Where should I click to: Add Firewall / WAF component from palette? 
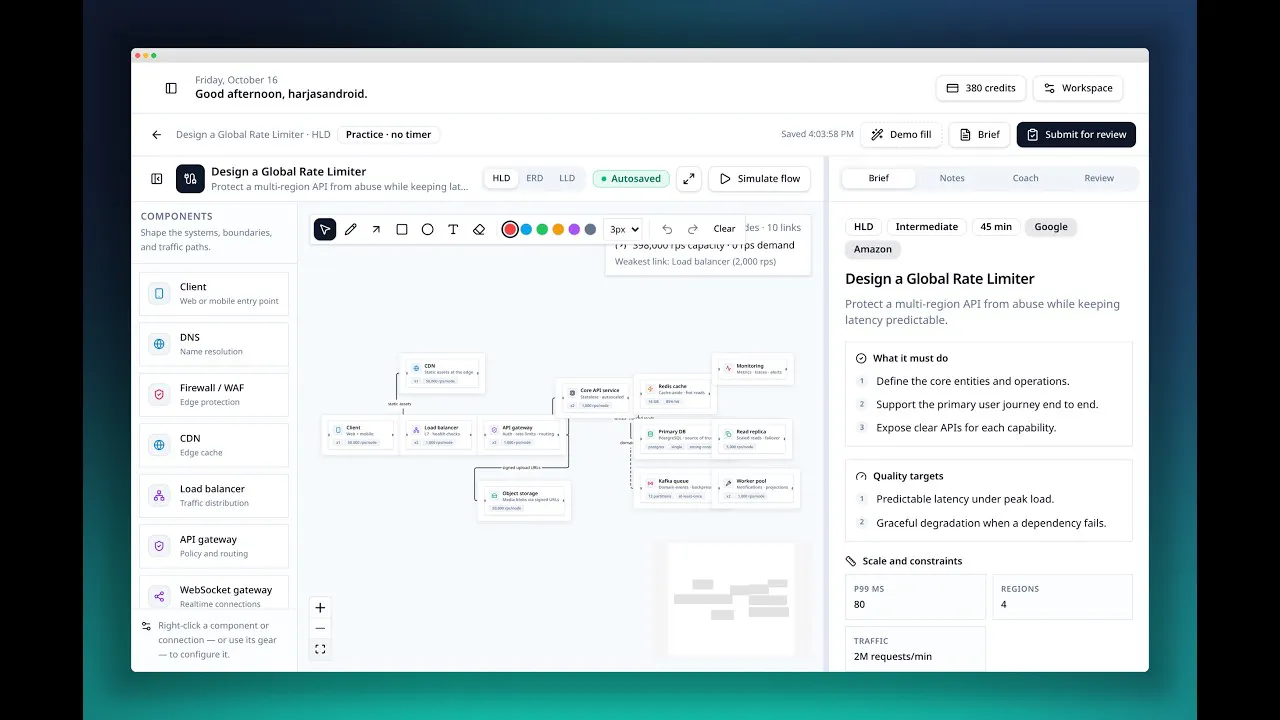point(214,395)
